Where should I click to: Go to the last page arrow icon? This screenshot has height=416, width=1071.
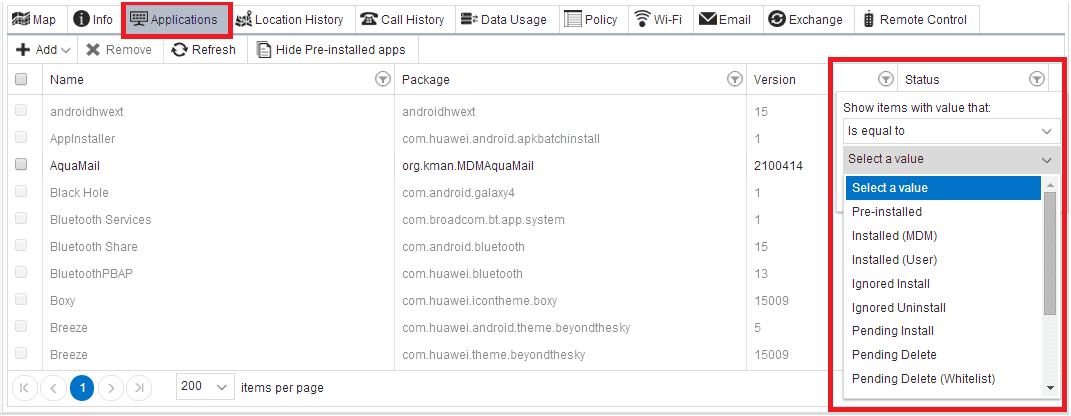click(139, 387)
